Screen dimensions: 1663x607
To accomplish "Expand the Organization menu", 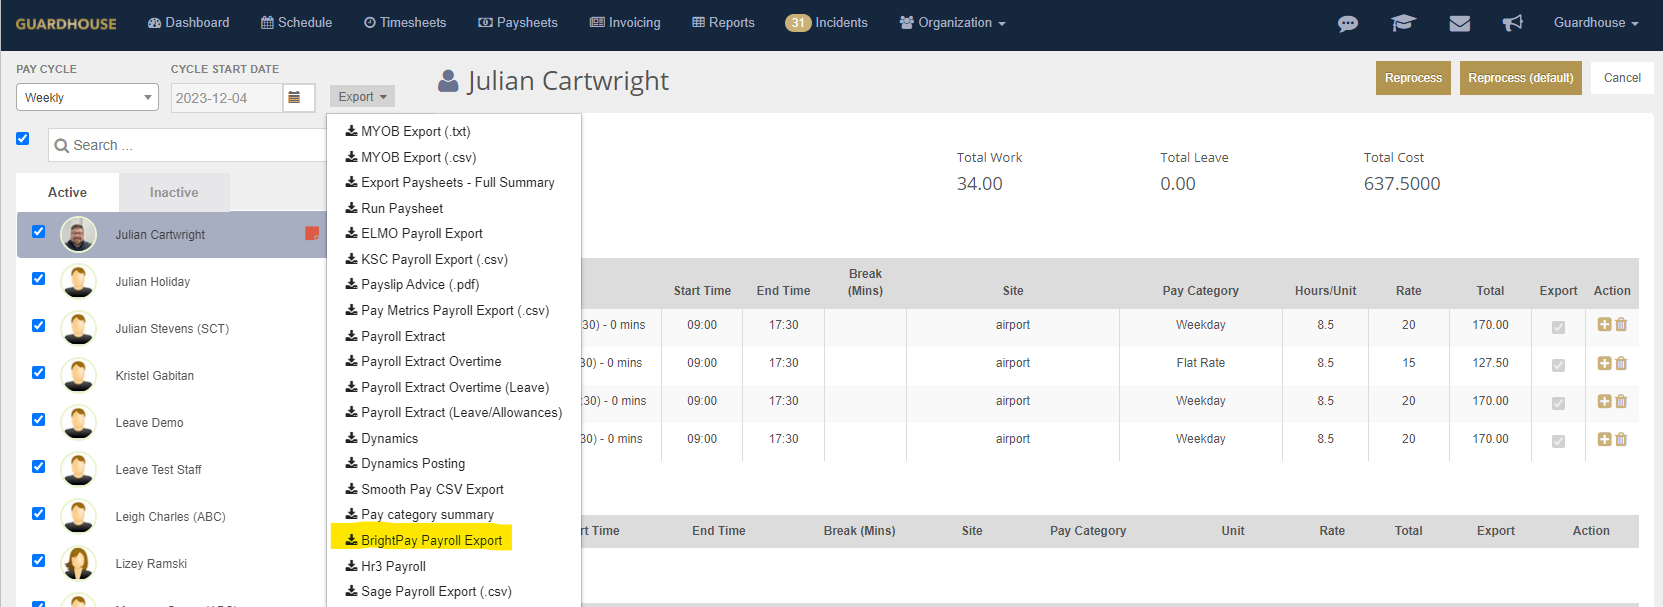I will point(953,23).
